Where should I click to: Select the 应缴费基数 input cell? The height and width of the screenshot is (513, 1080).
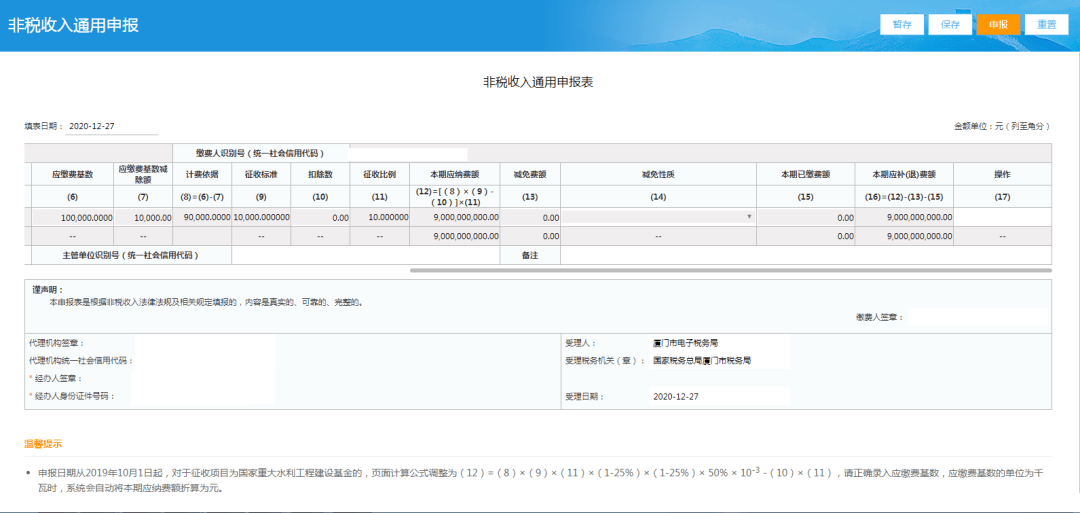72,217
